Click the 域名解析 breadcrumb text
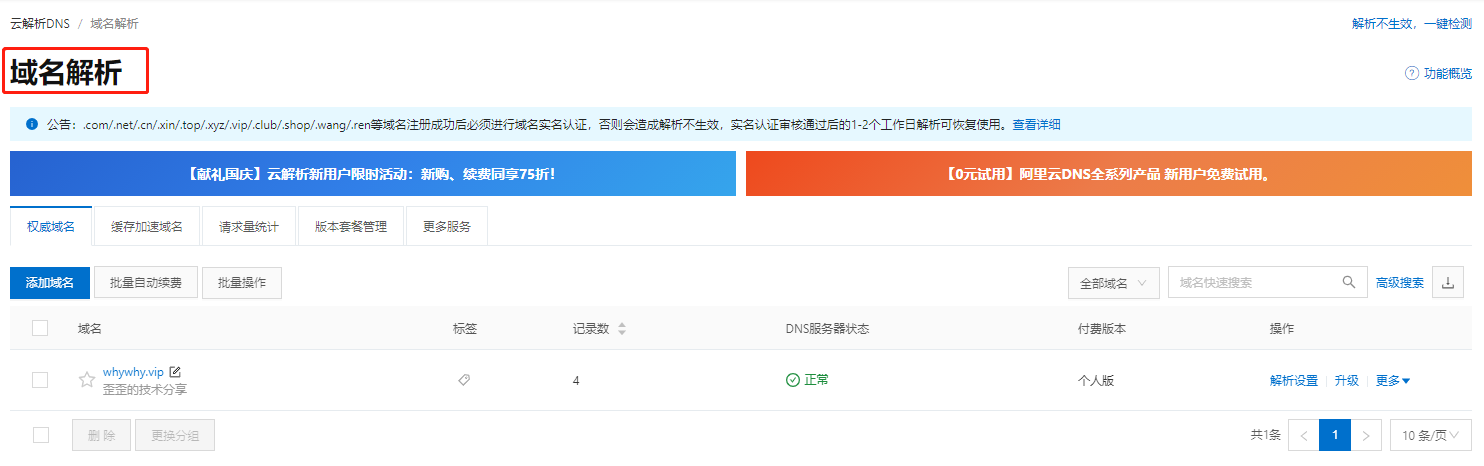 (115, 23)
